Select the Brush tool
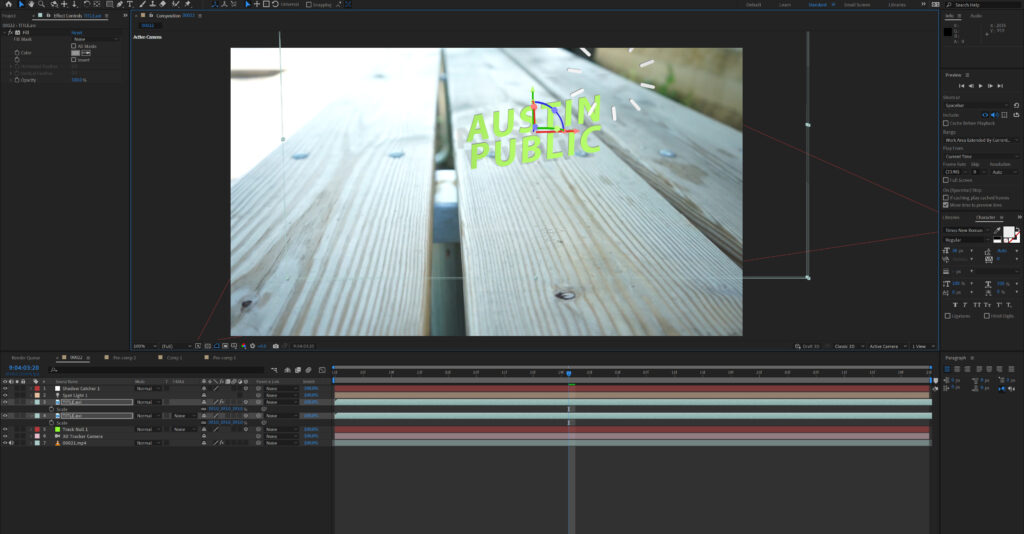 coord(143,4)
